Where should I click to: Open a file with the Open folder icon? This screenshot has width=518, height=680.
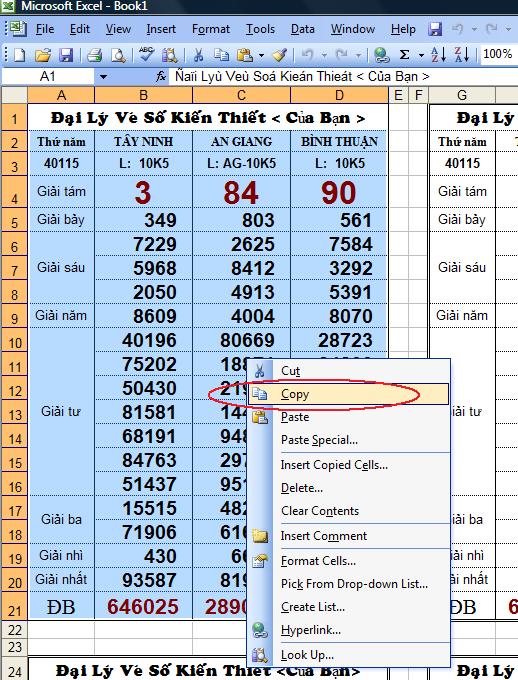tap(43, 55)
